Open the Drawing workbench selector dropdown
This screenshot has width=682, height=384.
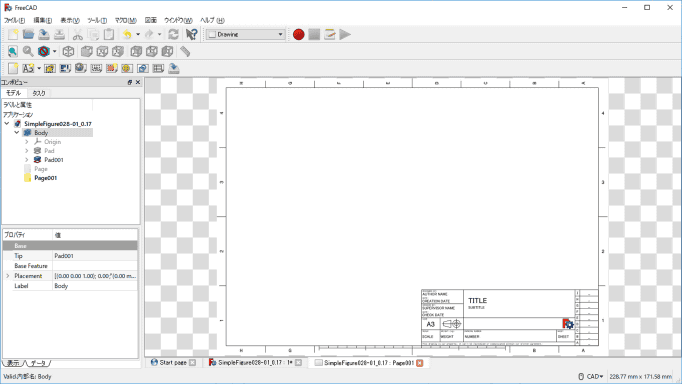[x=246, y=34]
